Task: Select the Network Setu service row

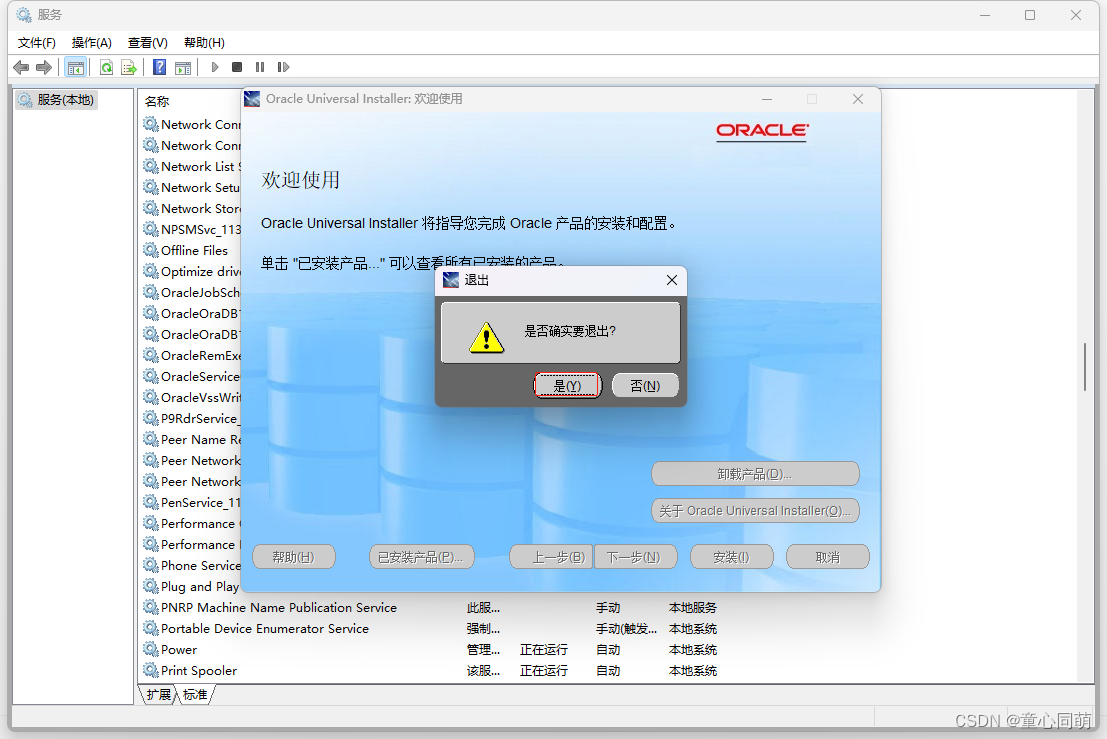Action: pyautogui.click(x=191, y=188)
